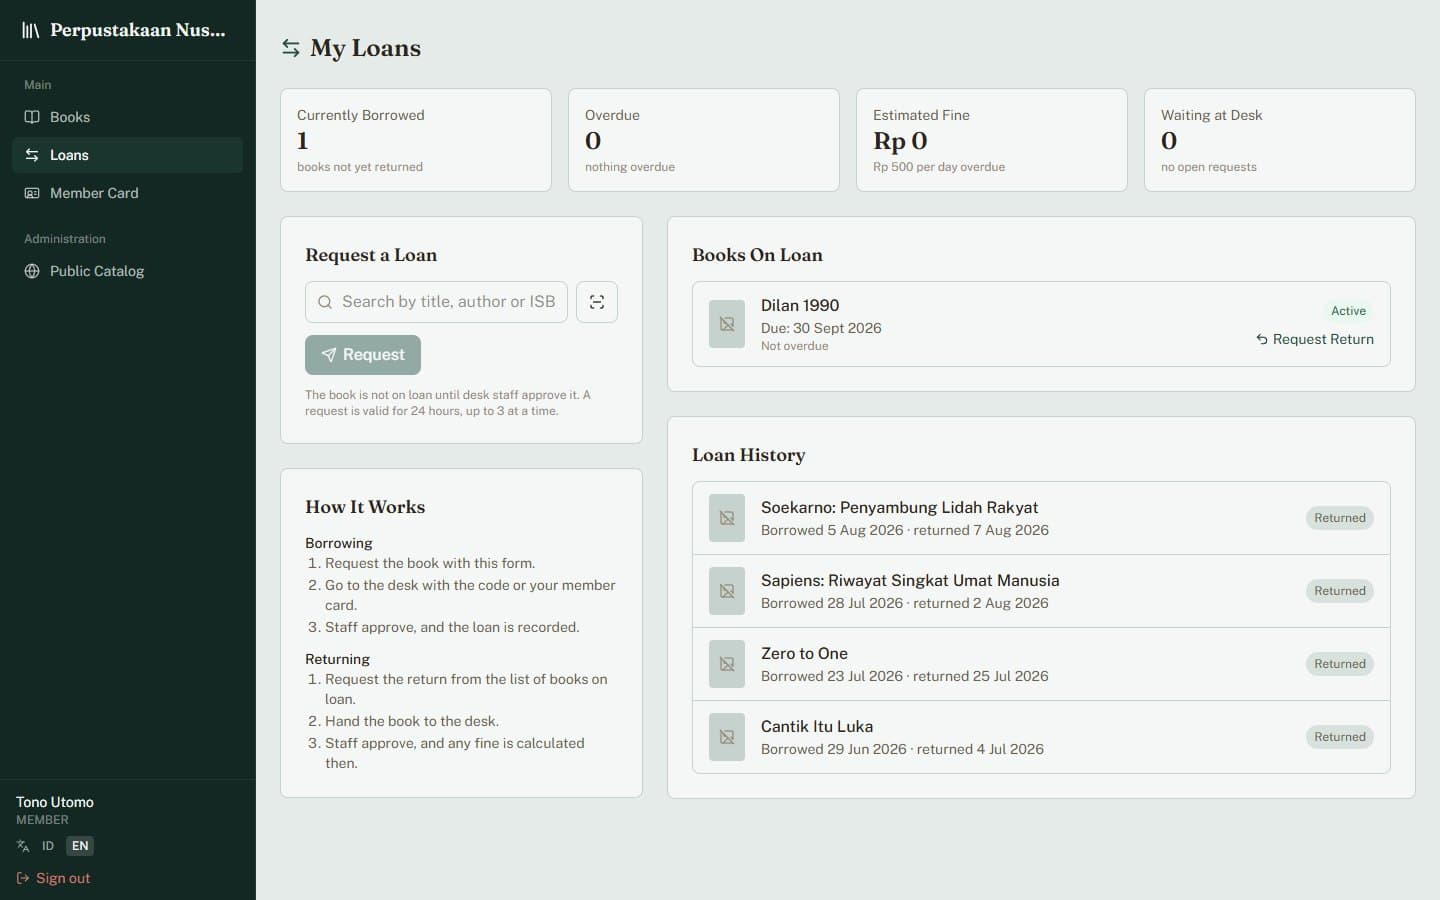Click the Returned badge for Soekarno
Viewport: 1440px width, 900px height.
[1340, 518]
